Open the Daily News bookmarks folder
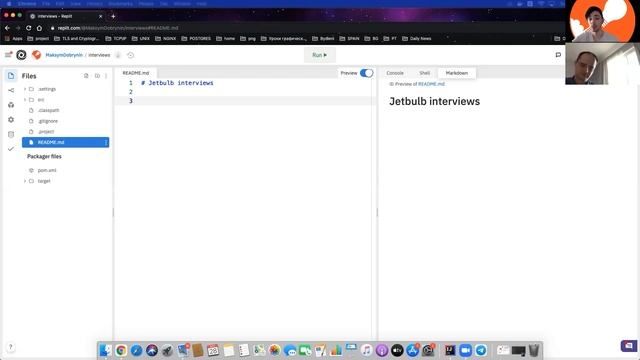 click(417, 39)
